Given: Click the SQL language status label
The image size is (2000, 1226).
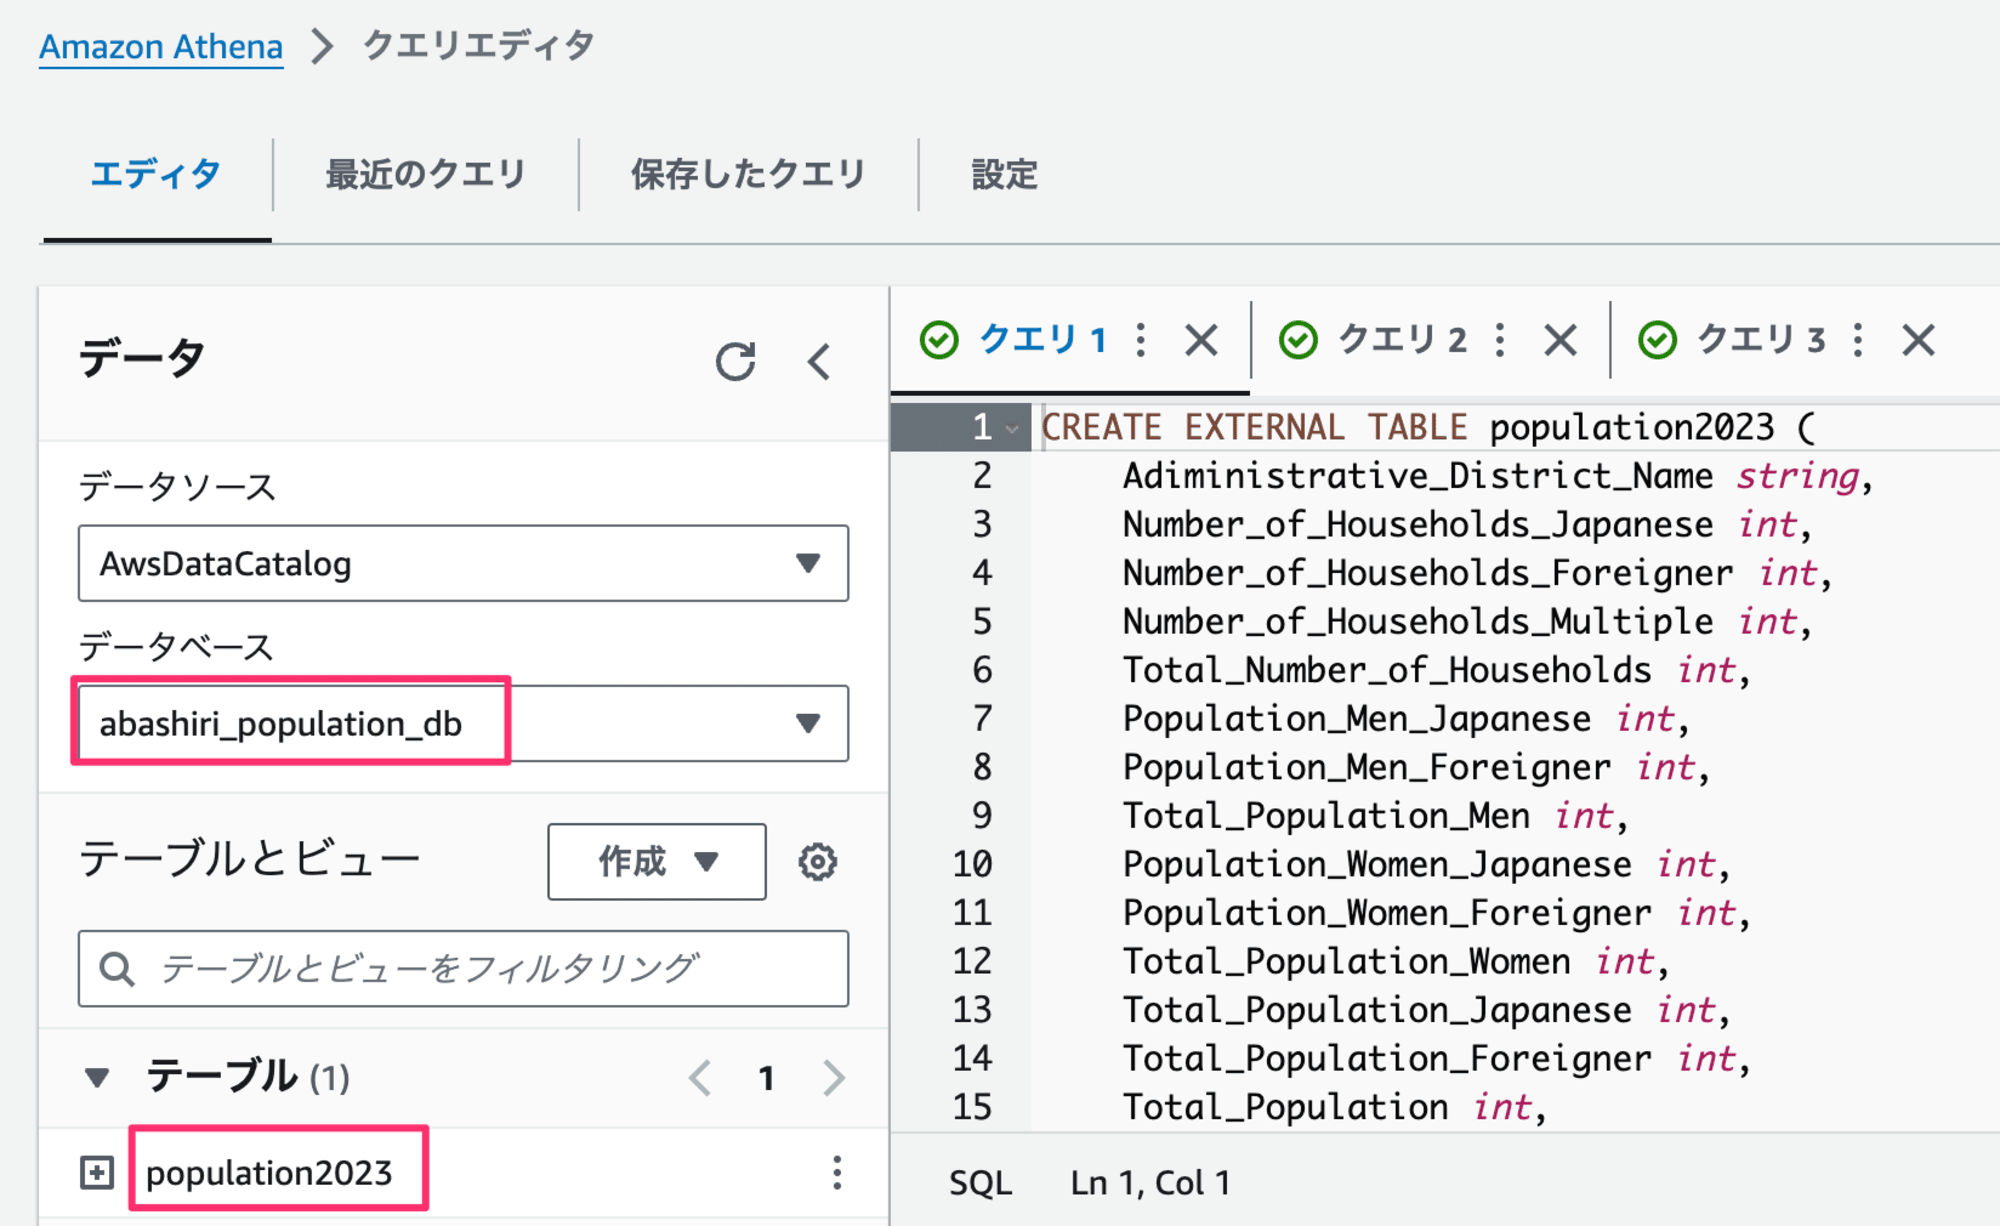Looking at the screenshot, I should [x=980, y=1183].
